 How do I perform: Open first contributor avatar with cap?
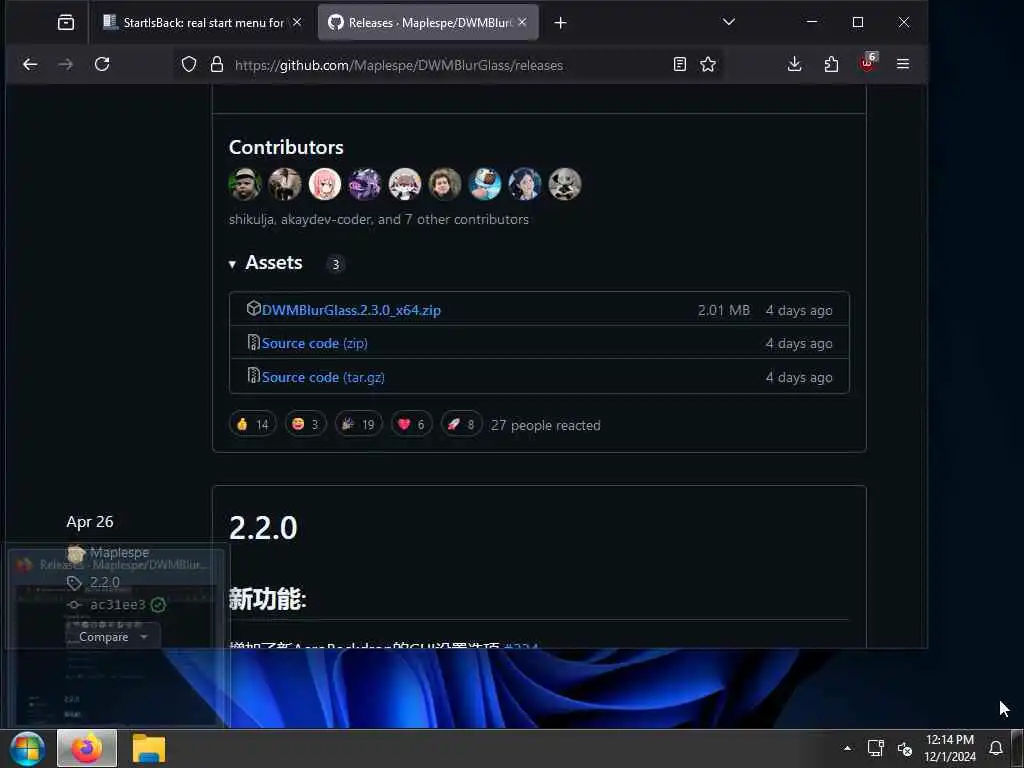coord(245,184)
